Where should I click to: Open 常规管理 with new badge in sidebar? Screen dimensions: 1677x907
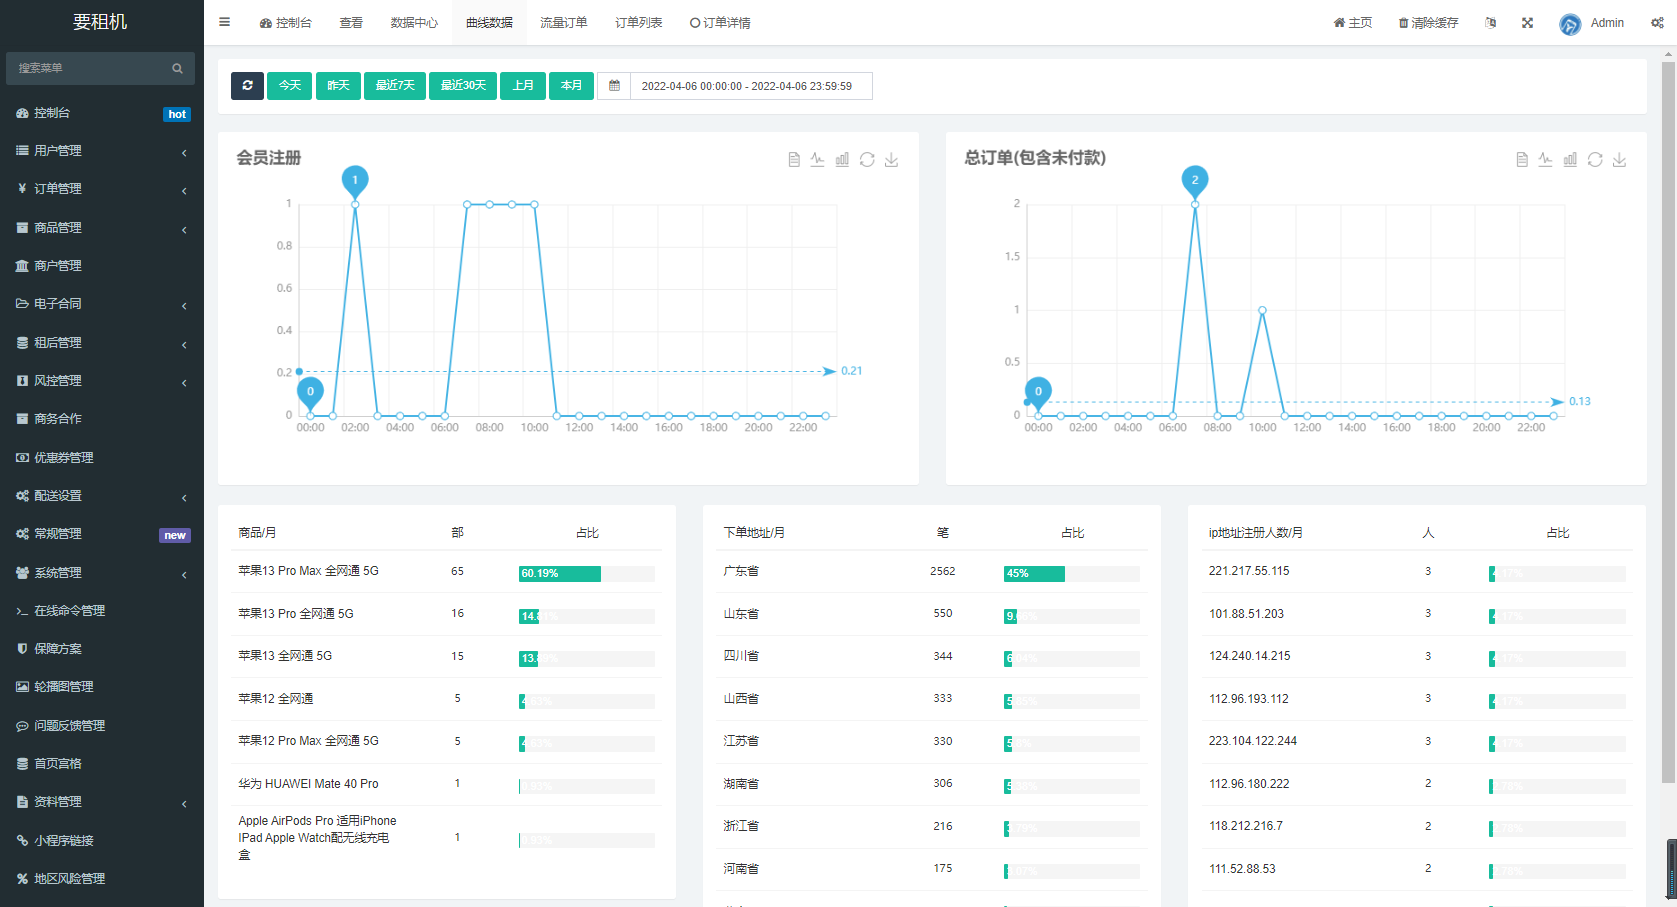pos(102,534)
